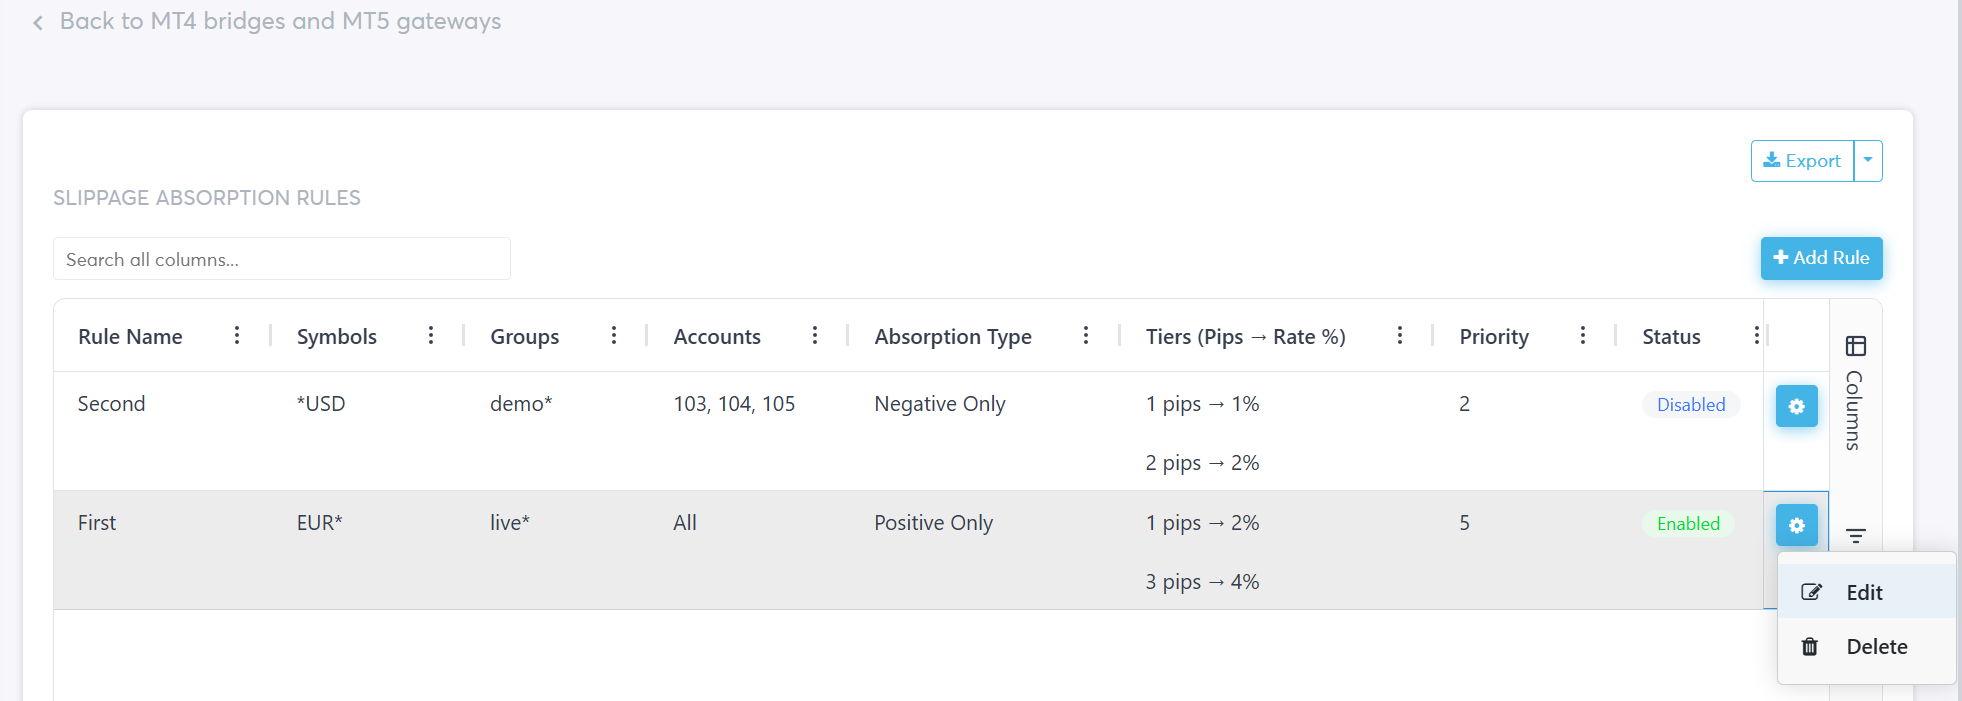Click the Export button
The height and width of the screenshot is (701, 1962).
(1802, 161)
